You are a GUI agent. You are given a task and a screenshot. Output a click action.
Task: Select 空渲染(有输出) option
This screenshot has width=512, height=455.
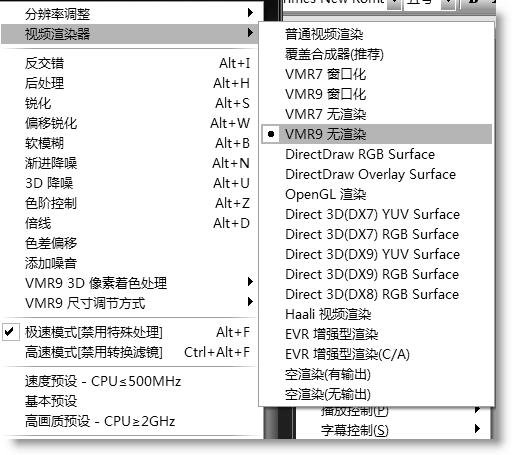coord(377,374)
